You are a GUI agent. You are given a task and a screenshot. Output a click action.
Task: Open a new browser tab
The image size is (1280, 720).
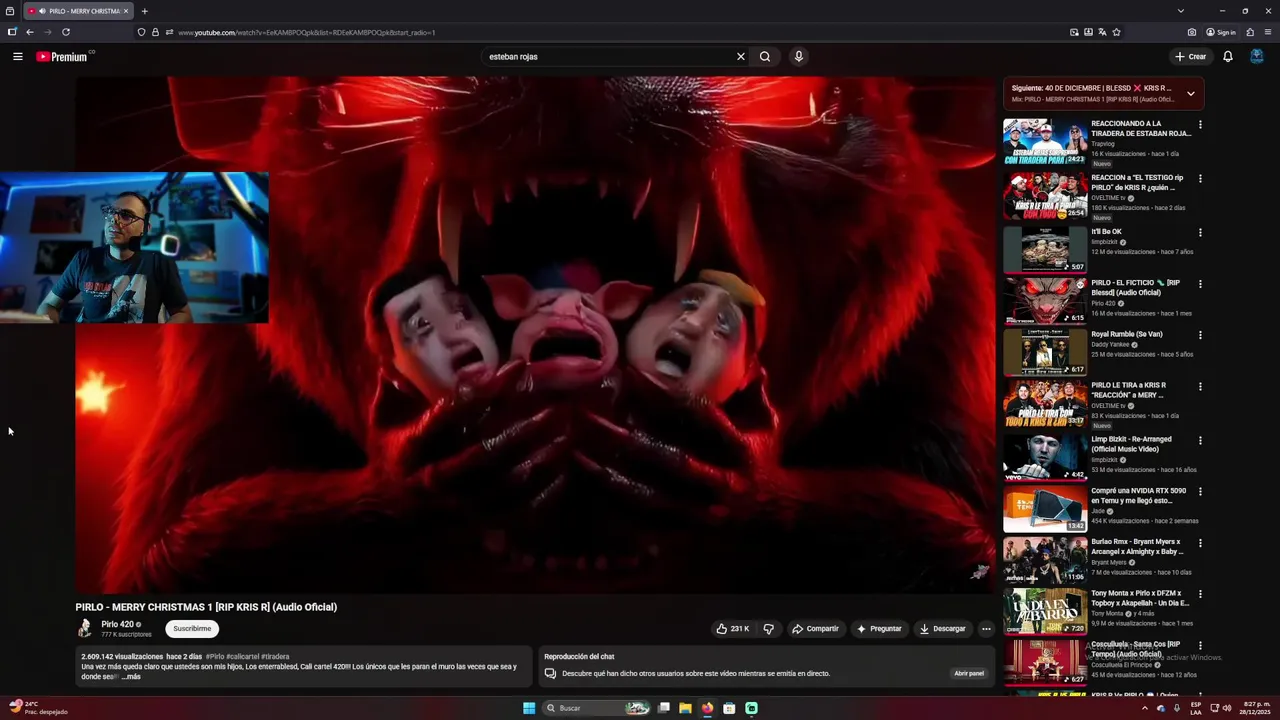tap(144, 11)
